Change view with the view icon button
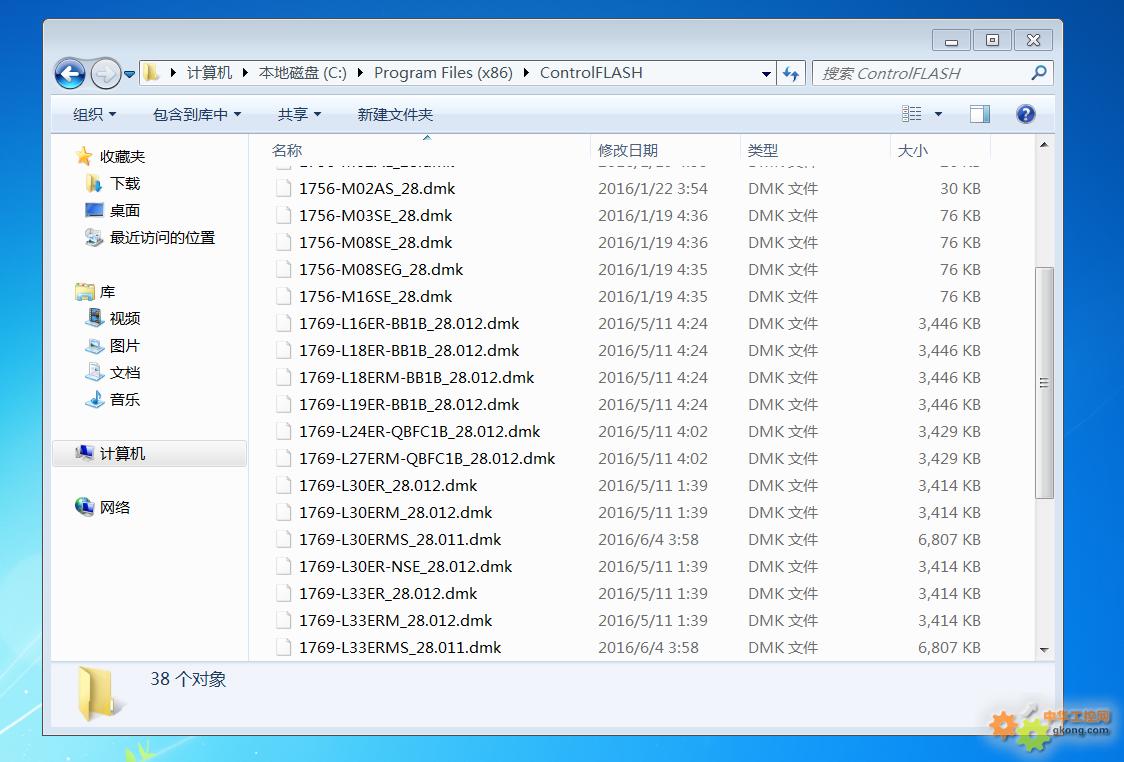The height and width of the screenshot is (762, 1124). 912,114
